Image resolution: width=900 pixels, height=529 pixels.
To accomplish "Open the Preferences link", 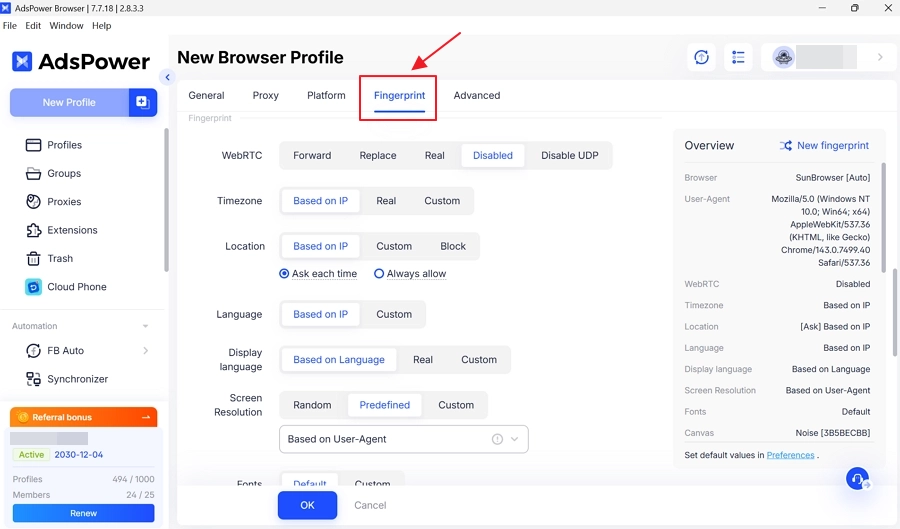I will 790,455.
